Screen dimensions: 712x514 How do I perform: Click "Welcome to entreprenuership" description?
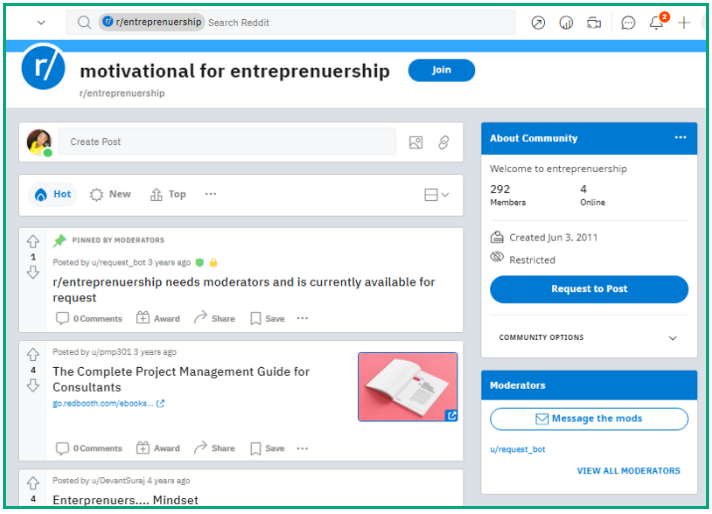point(558,169)
